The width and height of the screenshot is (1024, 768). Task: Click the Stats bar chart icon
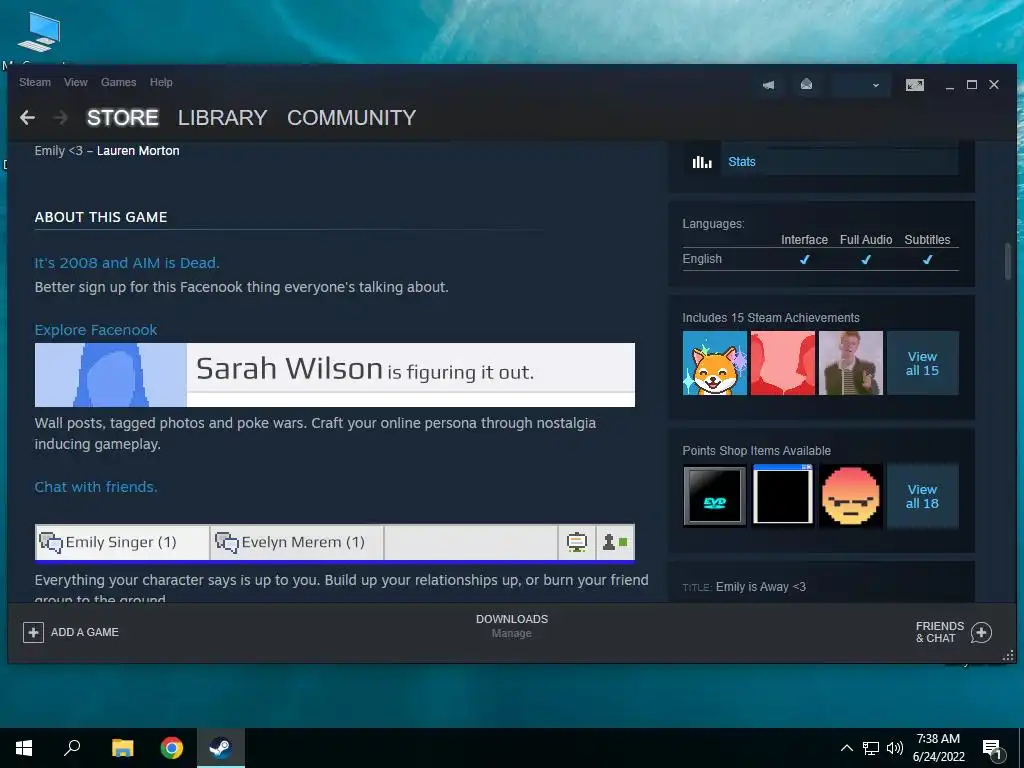pyautogui.click(x=702, y=162)
